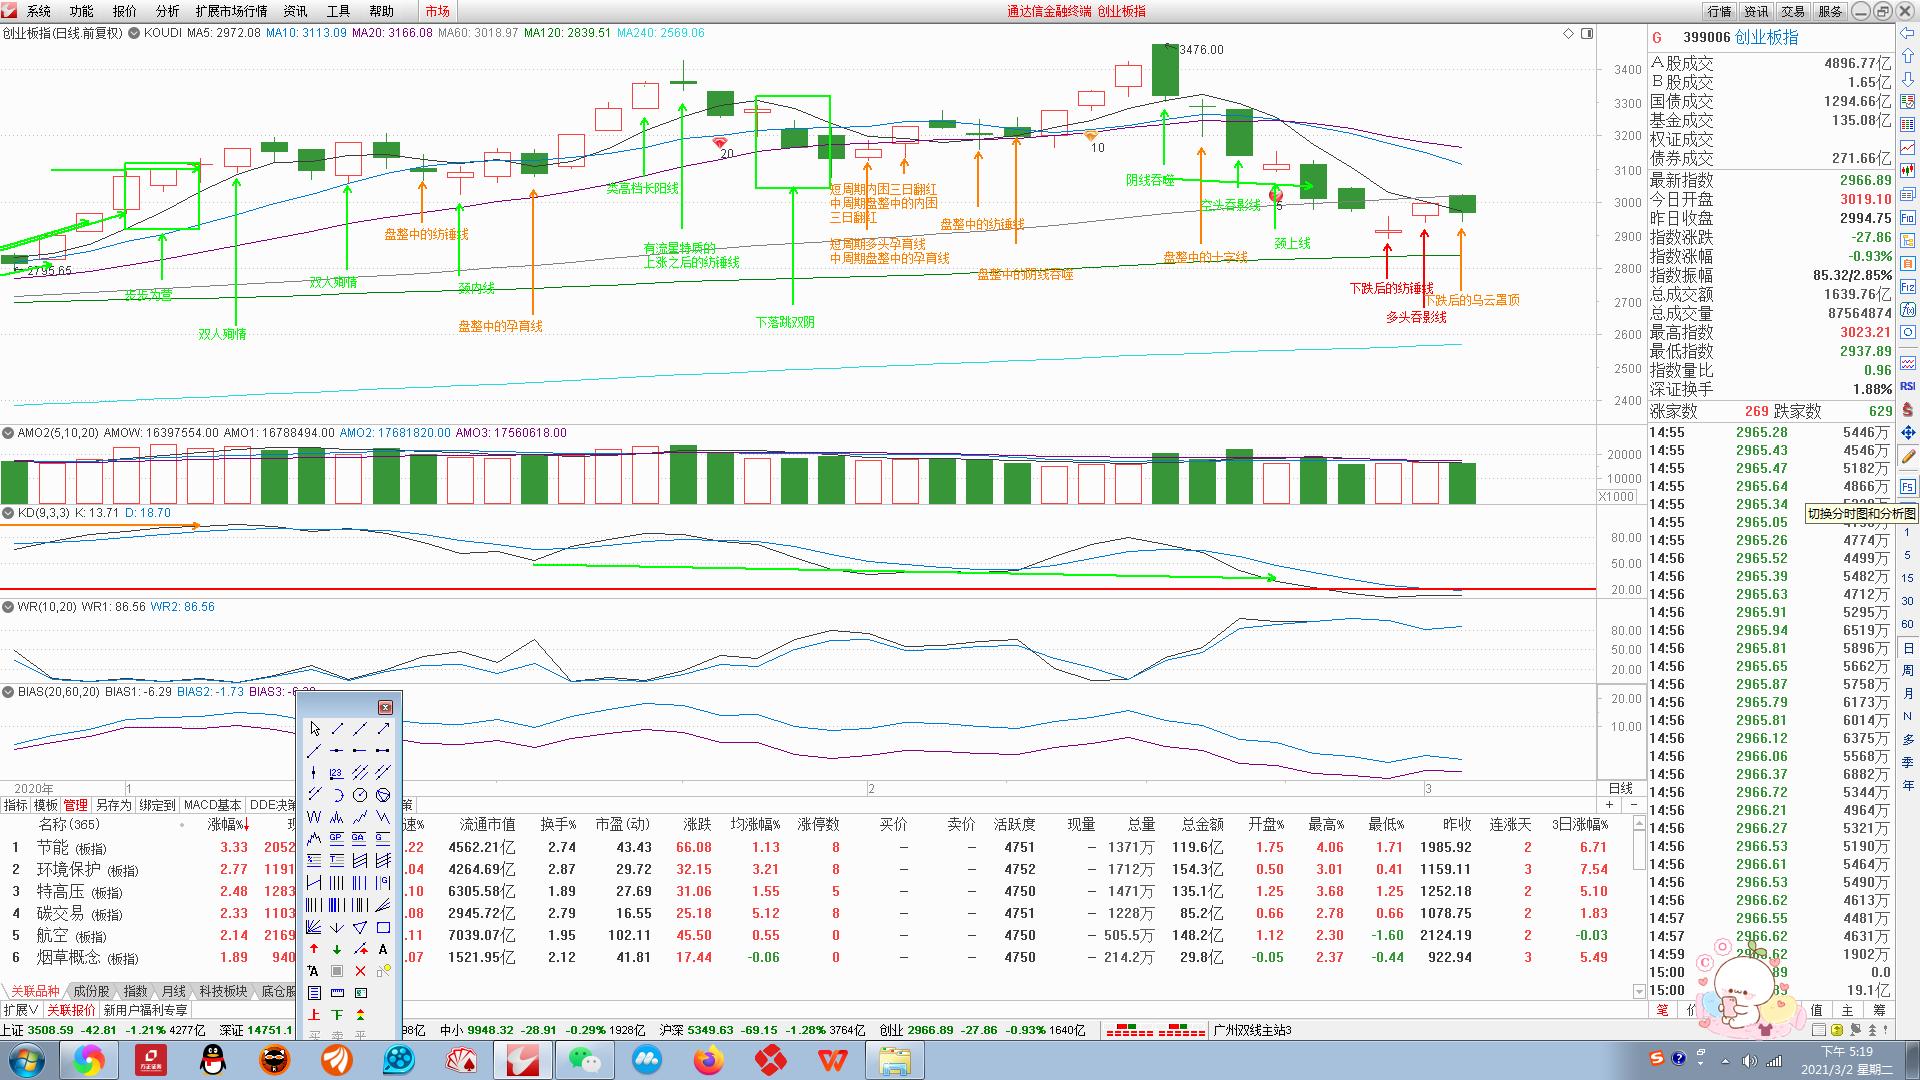Sort the list by the 涨幅% column header
This screenshot has height=1080, width=1920.
(x=226, y=825)
